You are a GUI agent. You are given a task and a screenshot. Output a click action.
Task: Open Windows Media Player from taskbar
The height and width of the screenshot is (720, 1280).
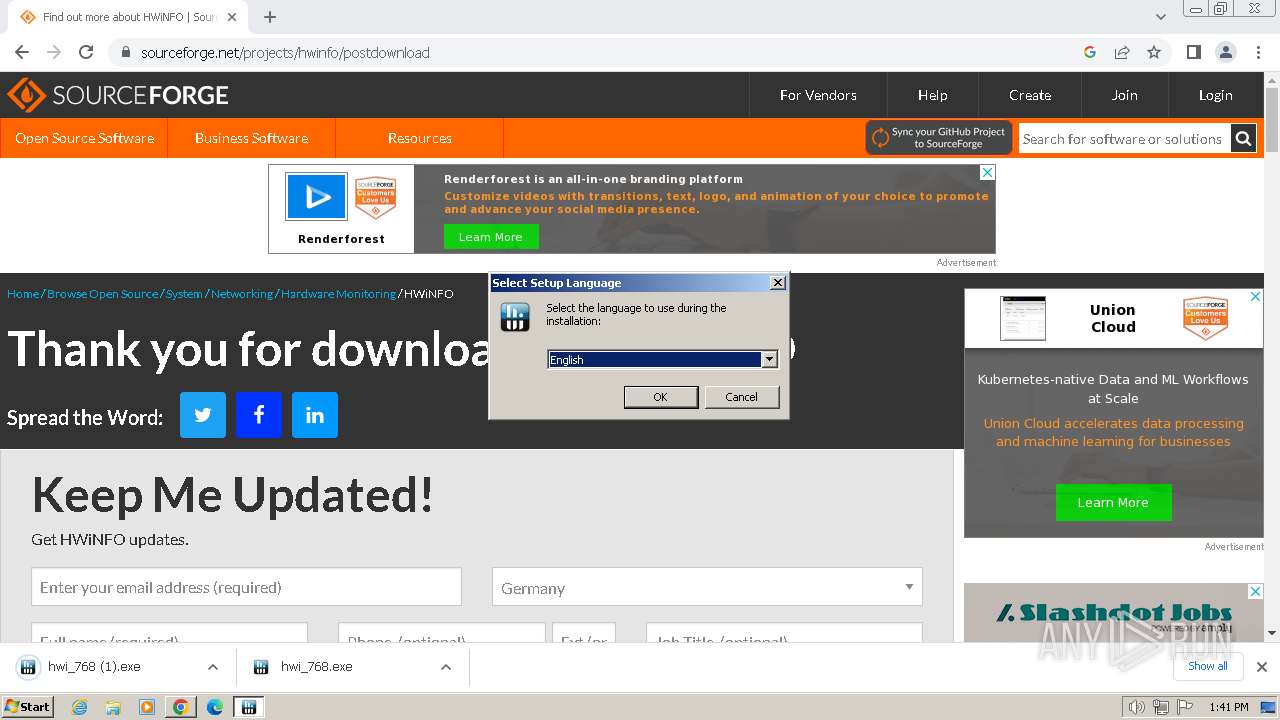pyautogui.click(x=147, y=707)
